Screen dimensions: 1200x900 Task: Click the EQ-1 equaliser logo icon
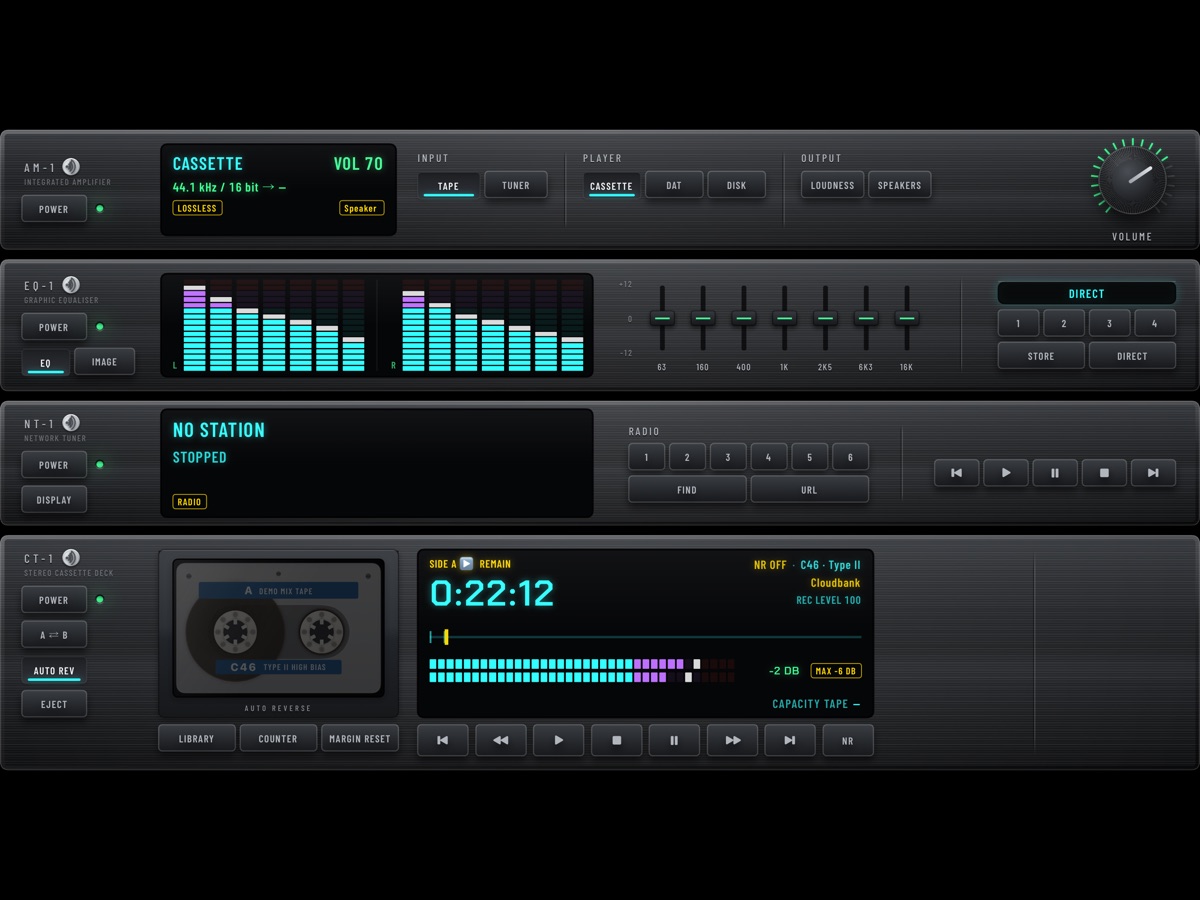click(71, 285)
